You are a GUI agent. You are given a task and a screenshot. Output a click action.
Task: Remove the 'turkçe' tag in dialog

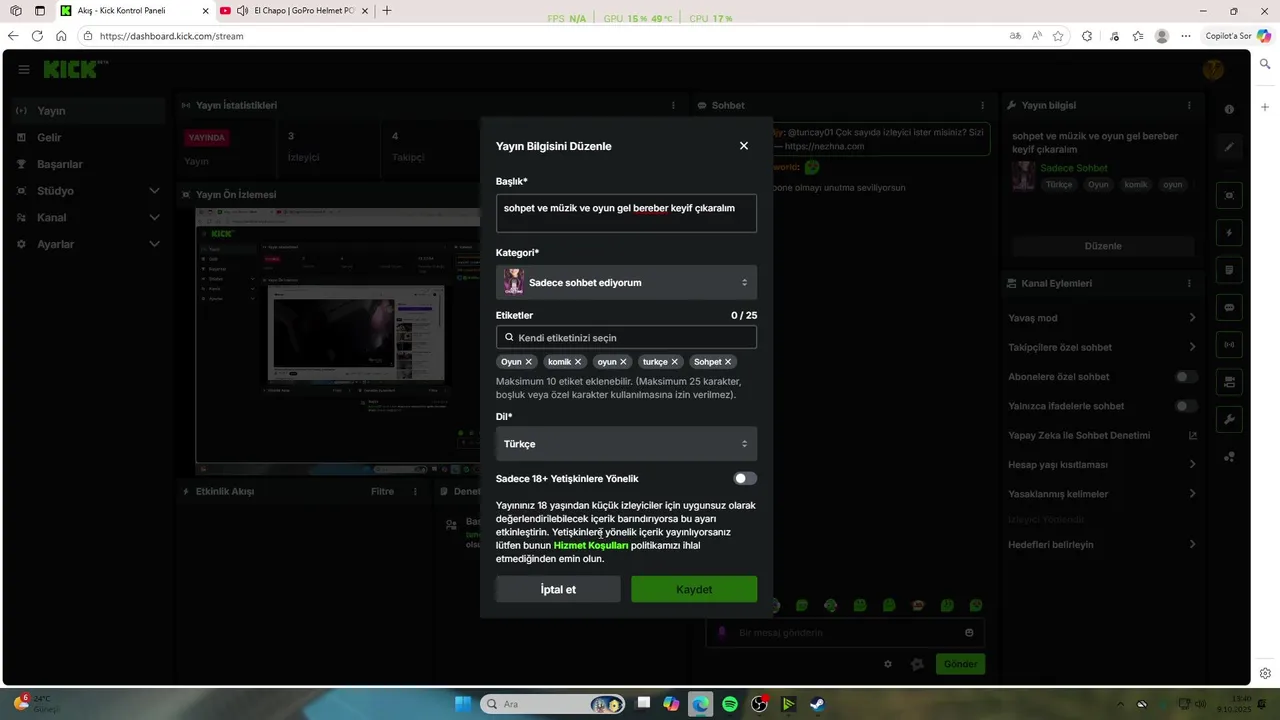[x=675, y=362]
